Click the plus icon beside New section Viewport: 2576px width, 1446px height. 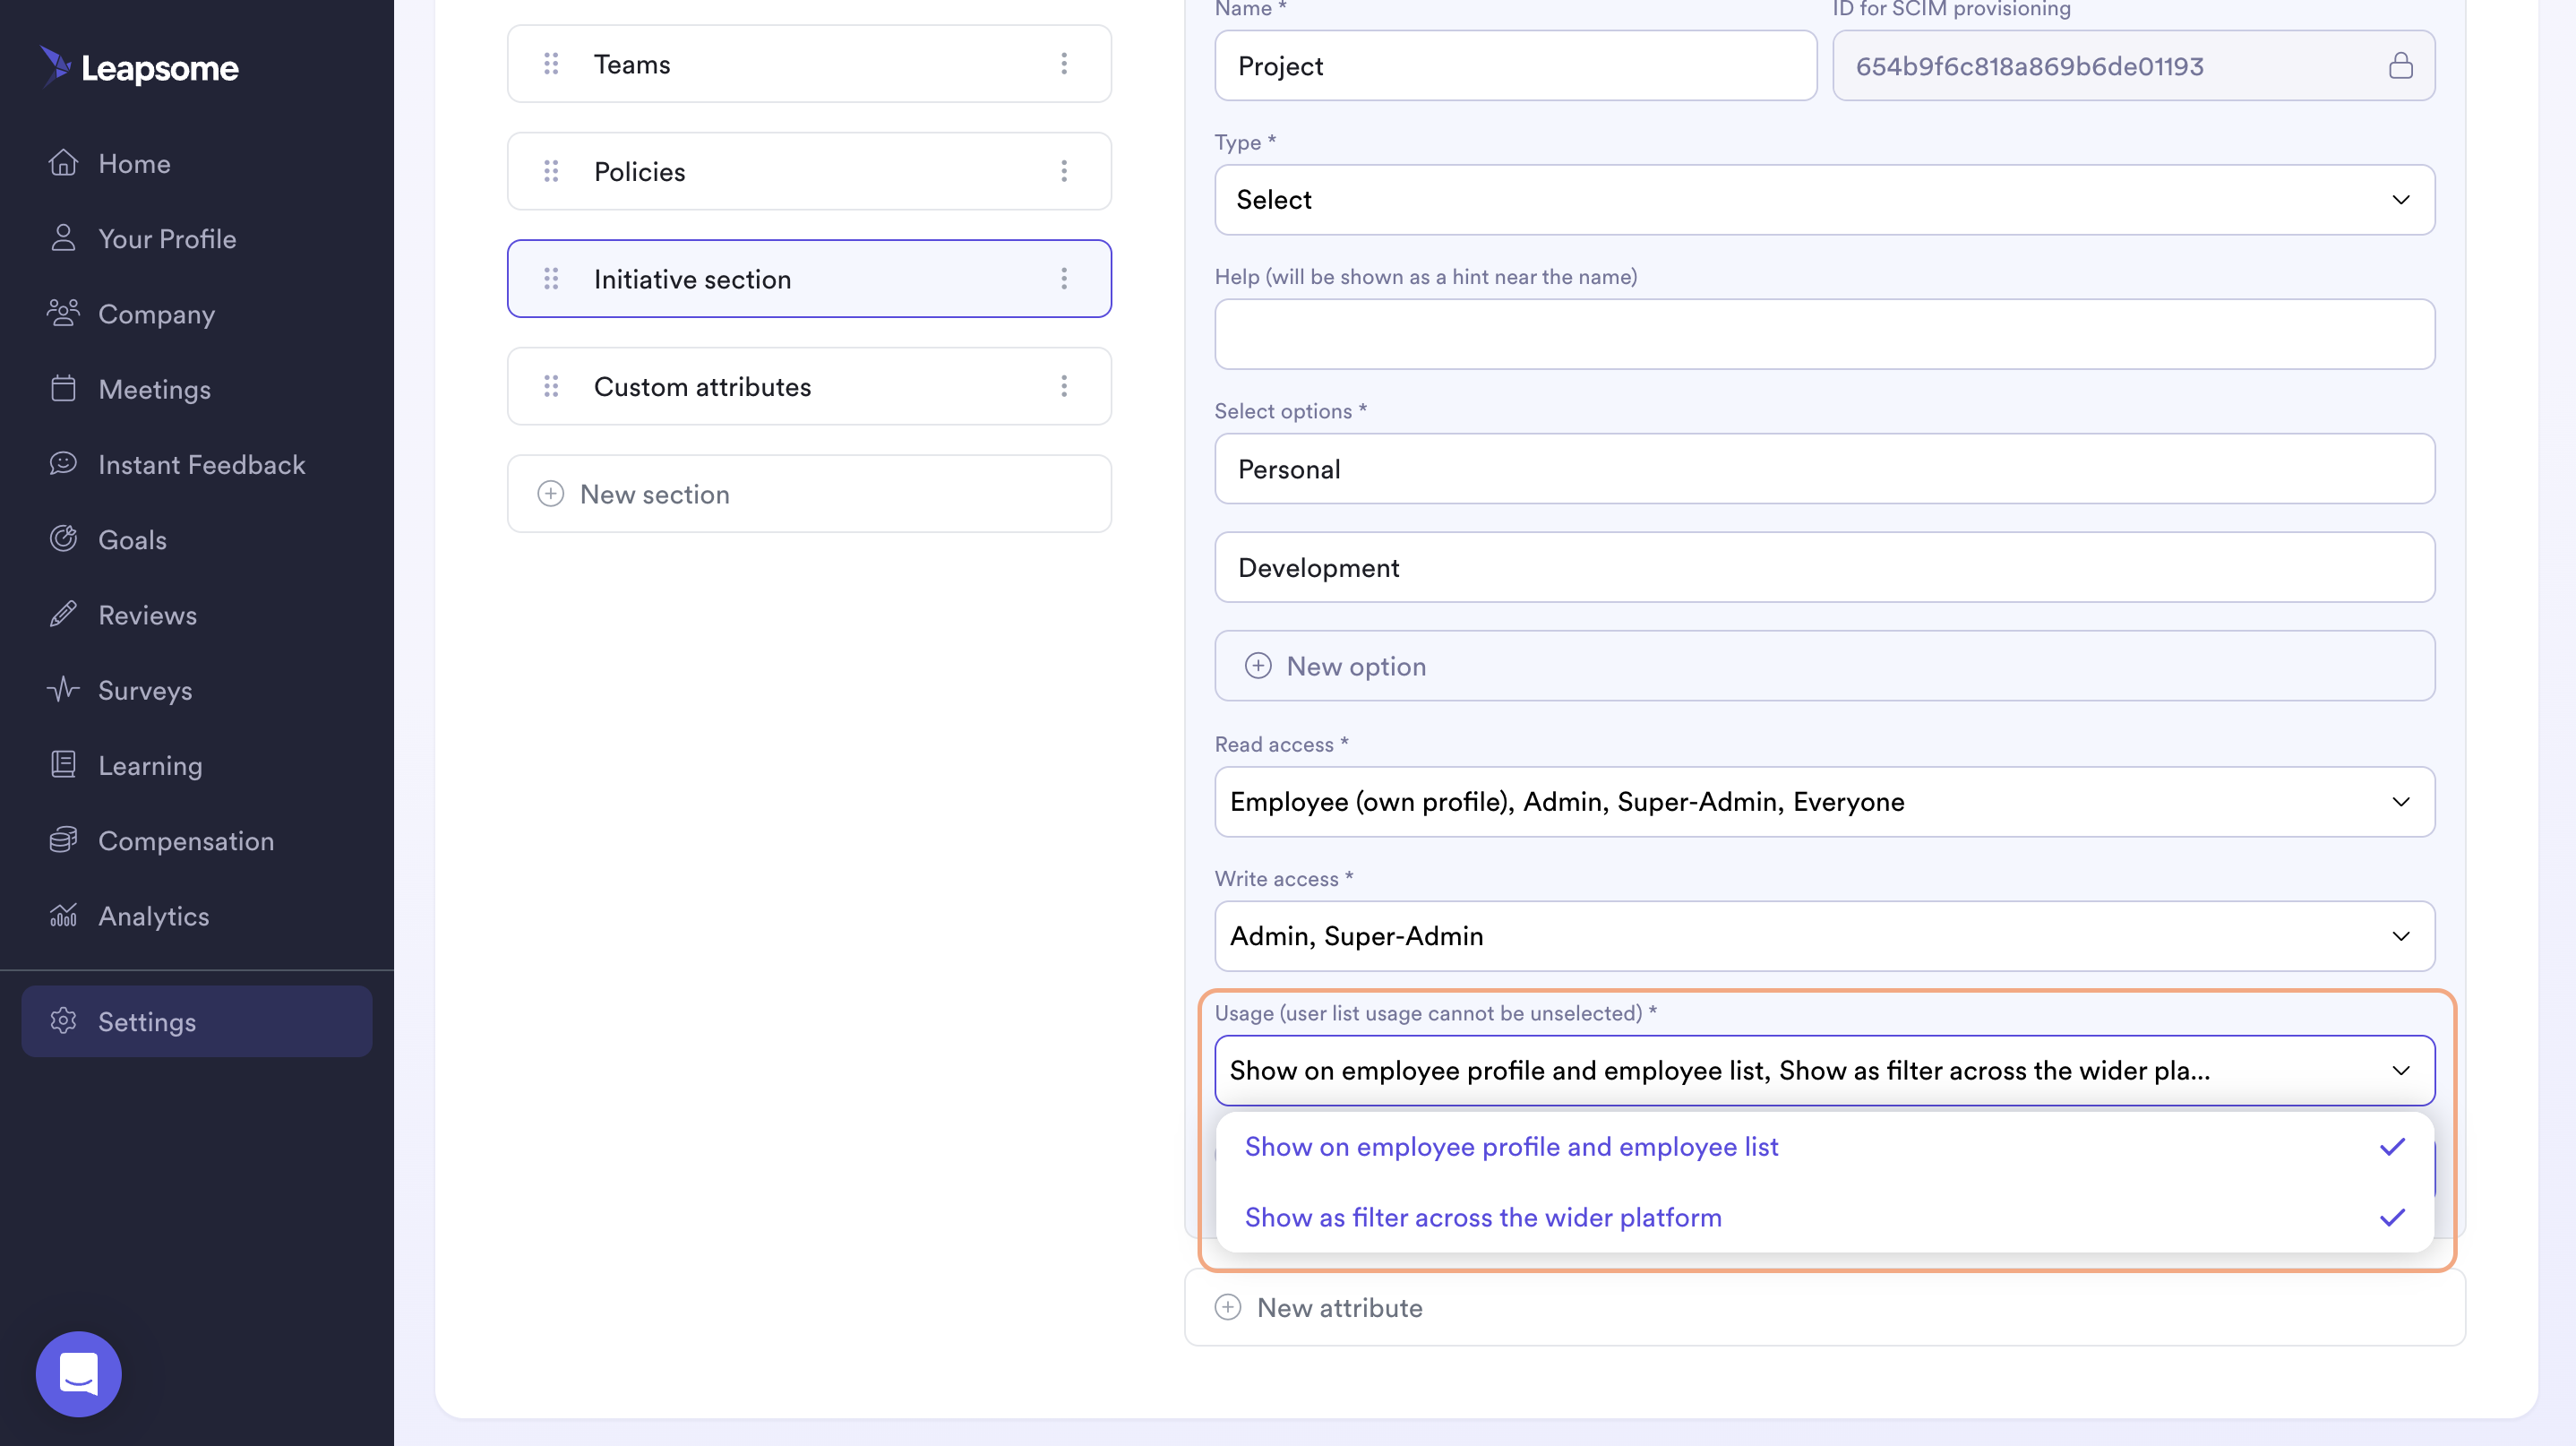(x=550, y=493)
